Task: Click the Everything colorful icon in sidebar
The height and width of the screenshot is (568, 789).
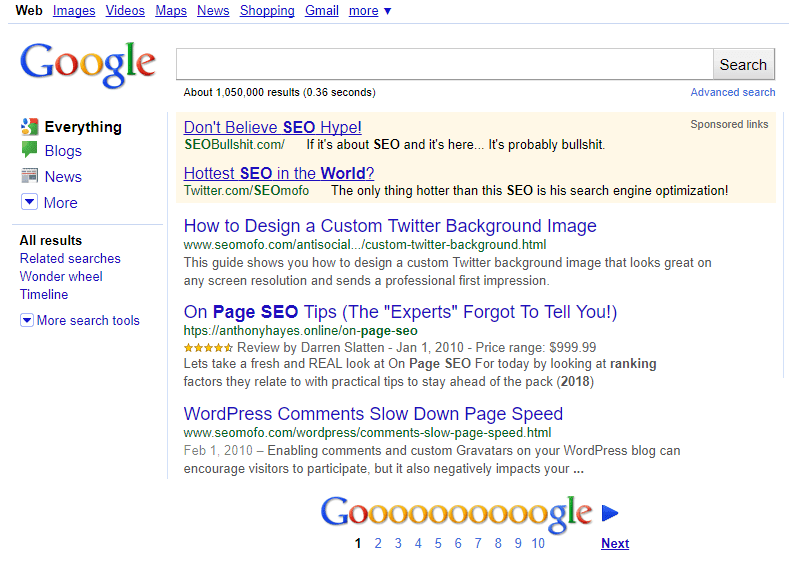Action: click(x=30, y=127)
